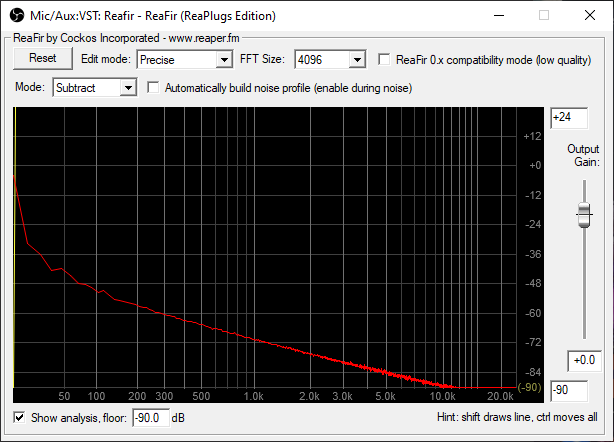Click the 50 frequency axis label

pyautogui.click(x=64, y=396)
